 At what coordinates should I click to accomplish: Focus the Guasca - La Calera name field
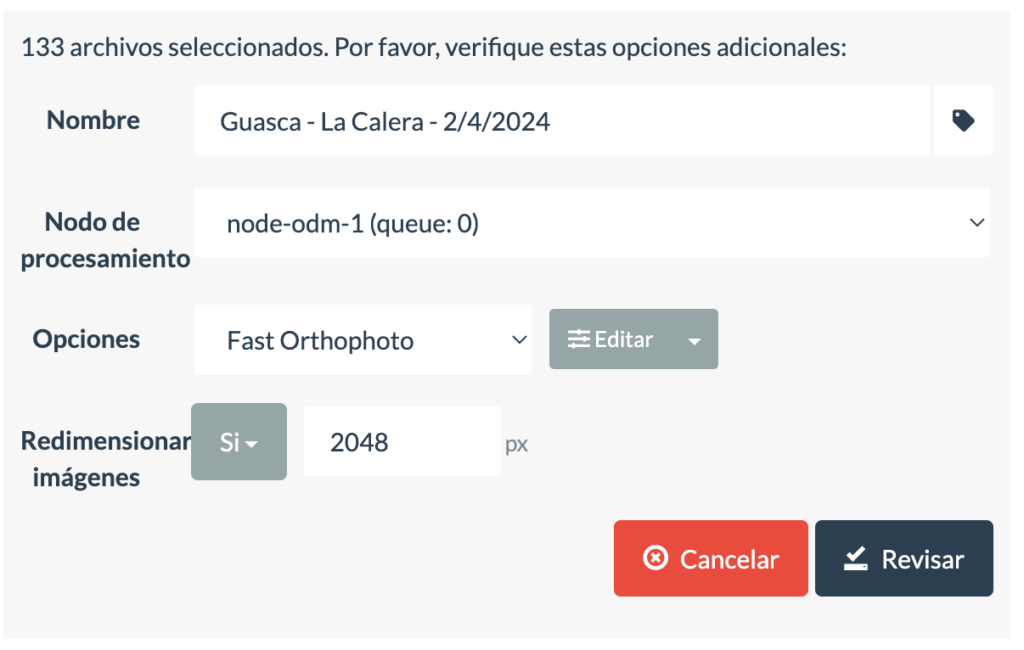(562, 121)
